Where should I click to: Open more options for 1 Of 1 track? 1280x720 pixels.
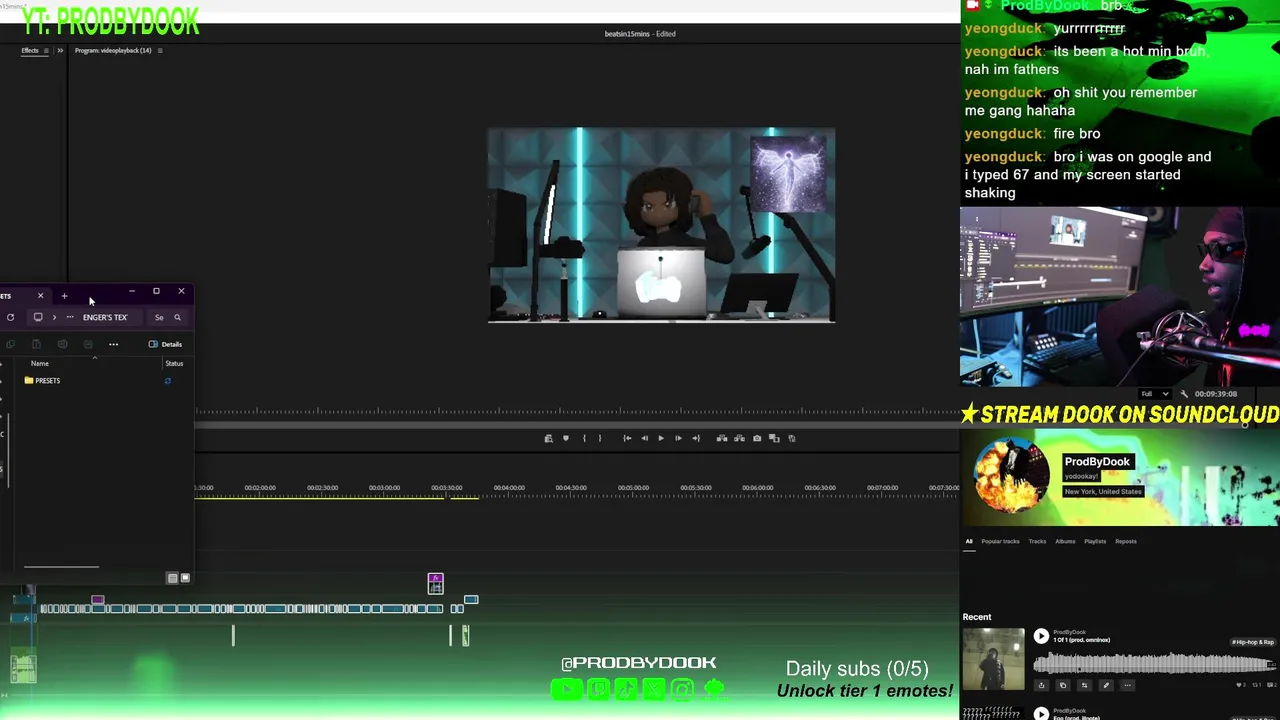click(1127, 685)
